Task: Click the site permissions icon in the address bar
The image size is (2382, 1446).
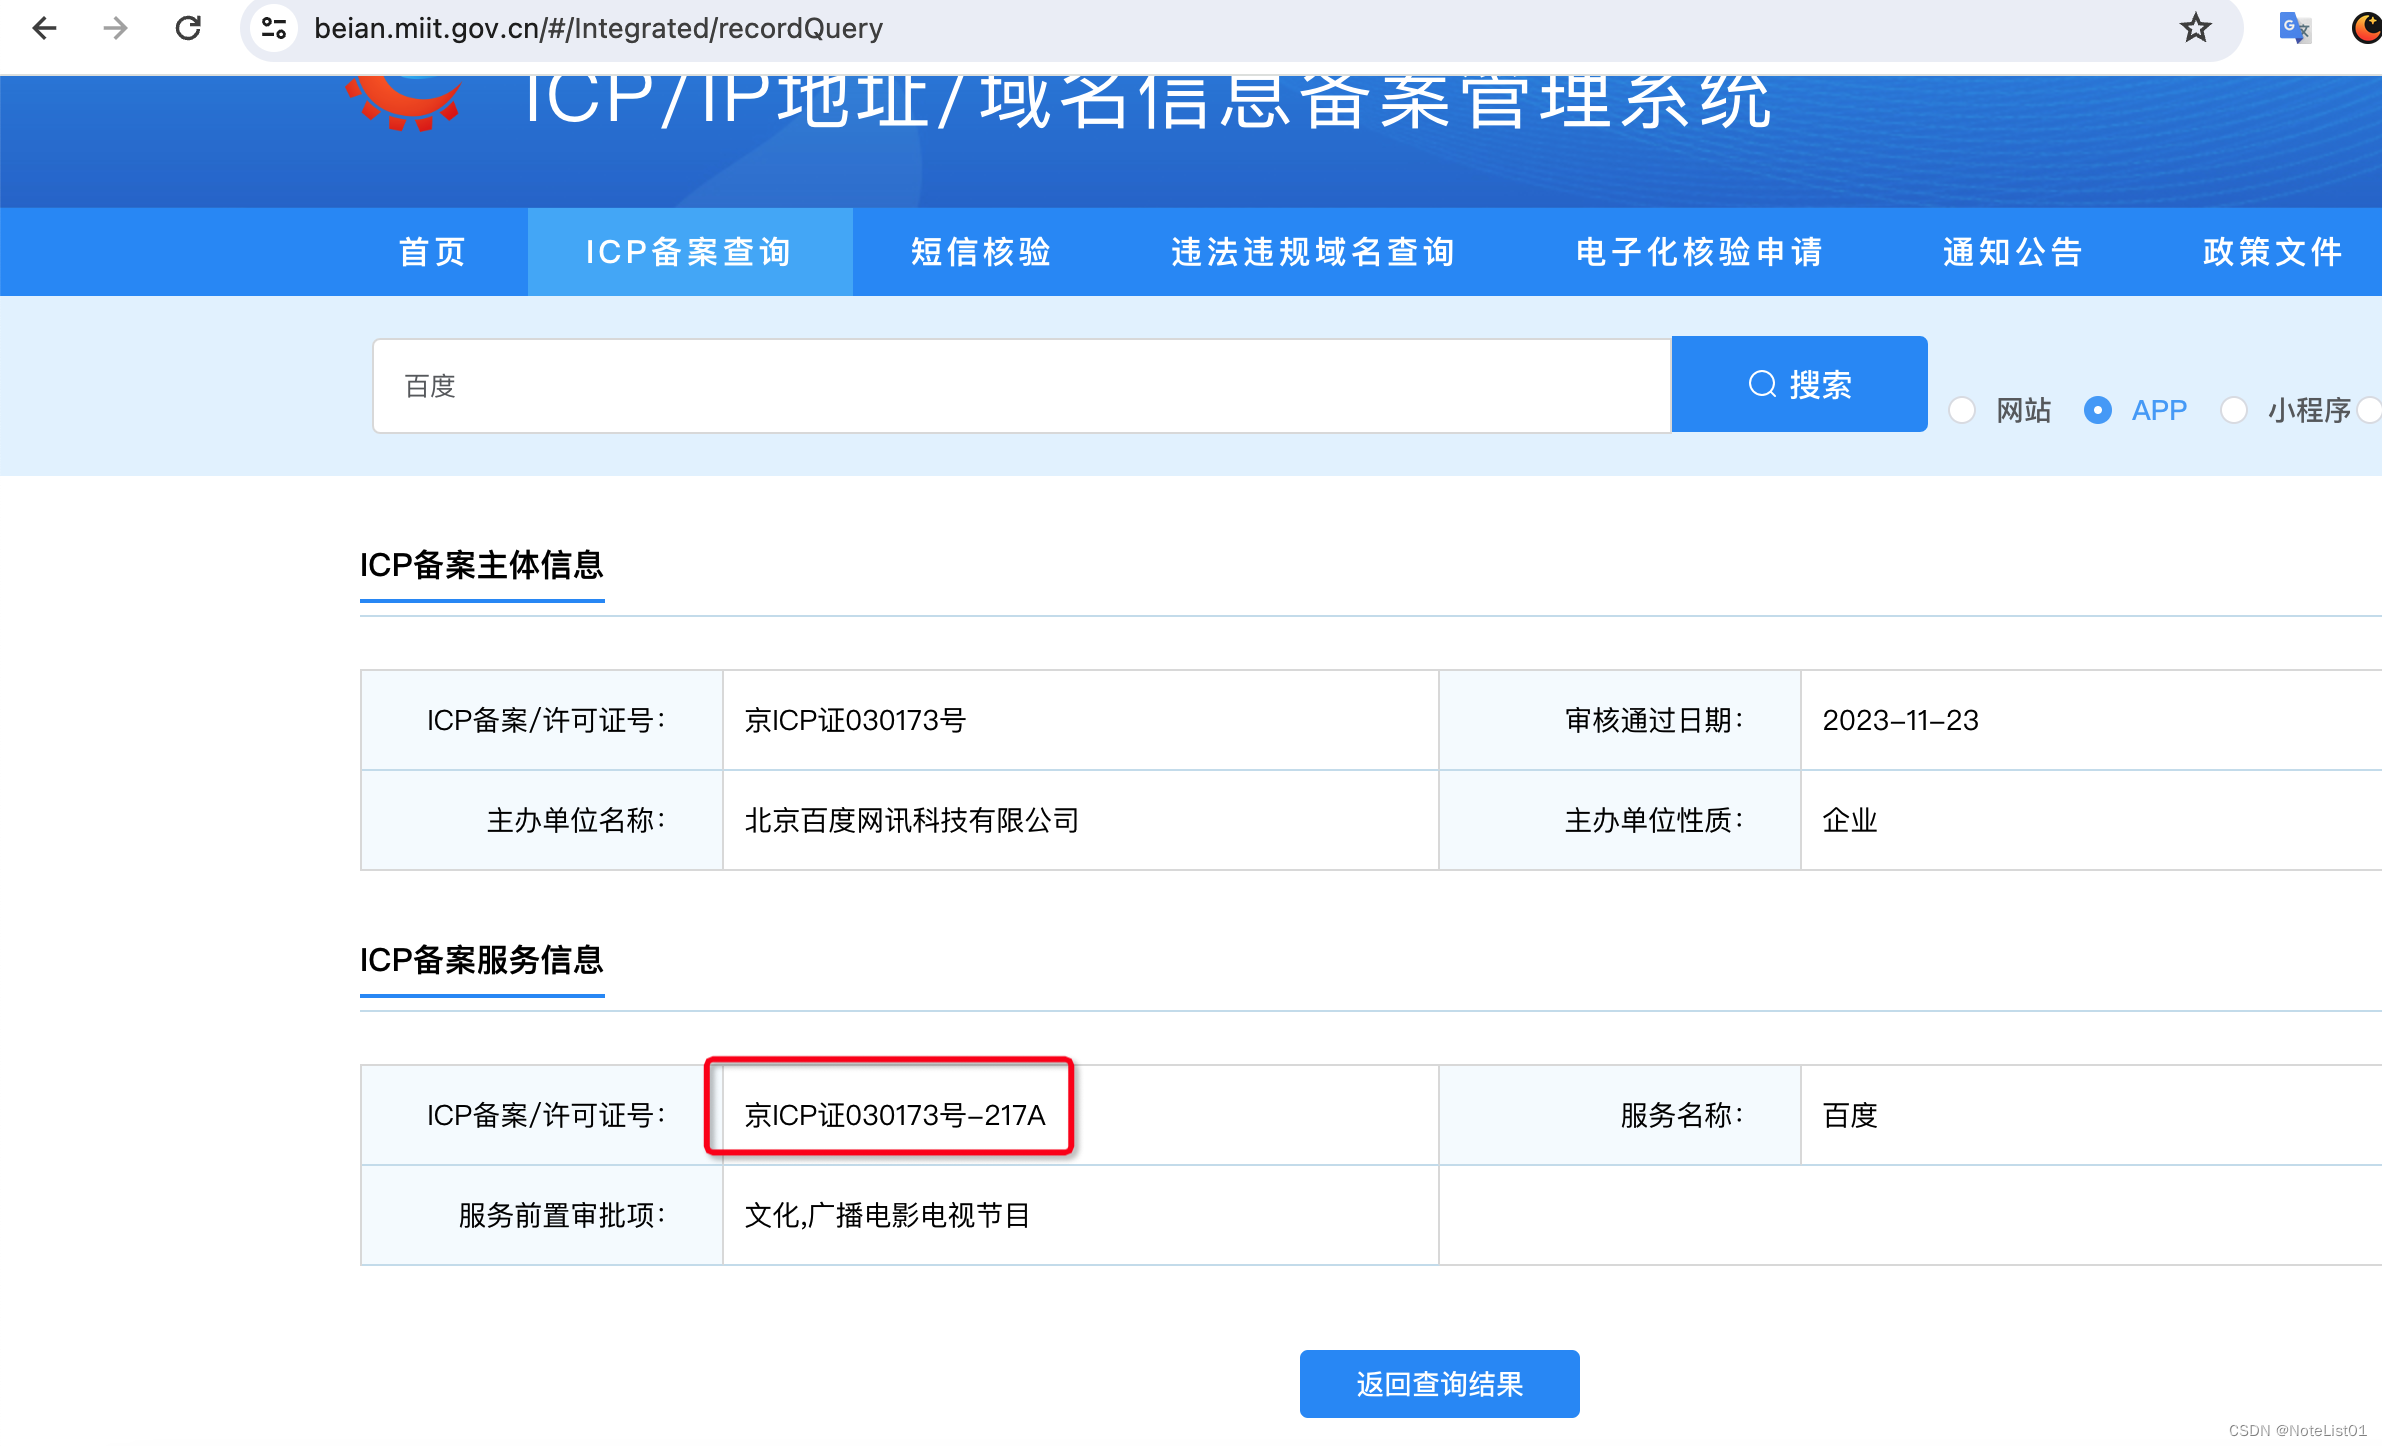Action: (x=272, y=27)
